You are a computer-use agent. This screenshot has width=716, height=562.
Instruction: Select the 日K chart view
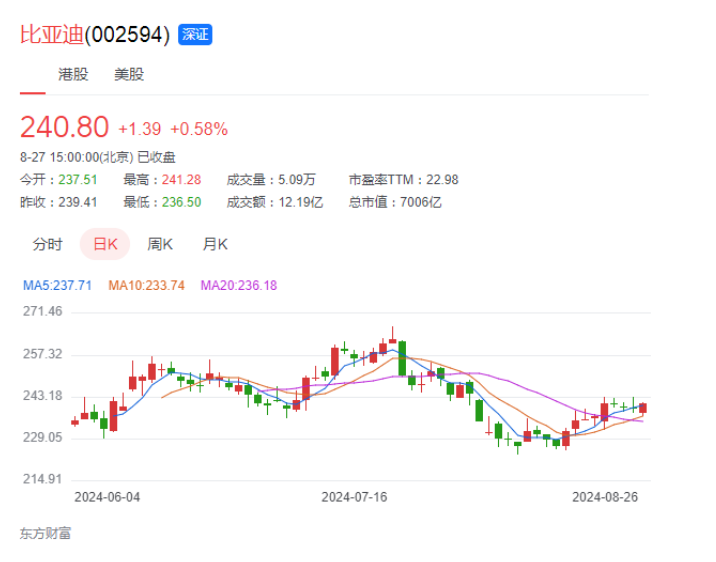pyautogui.click(x=105, y=244)
